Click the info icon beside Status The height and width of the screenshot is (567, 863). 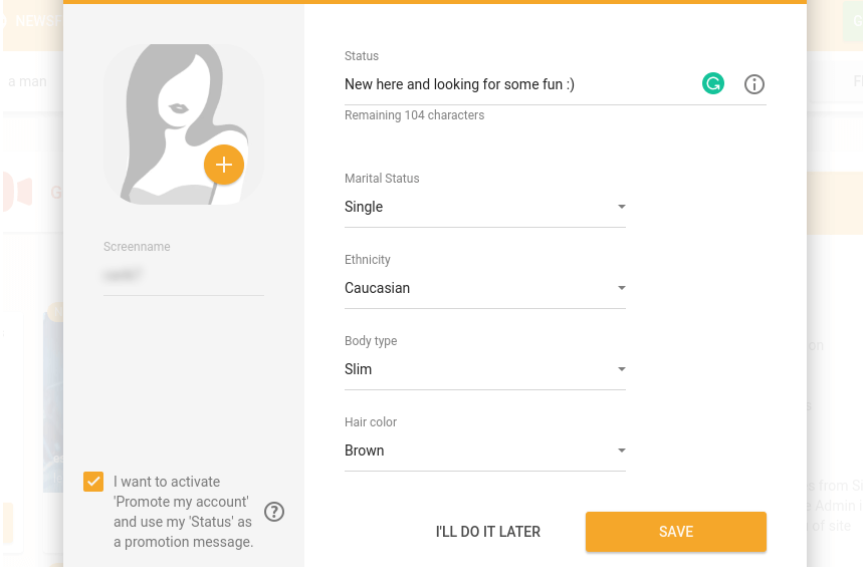click(754, 84)
